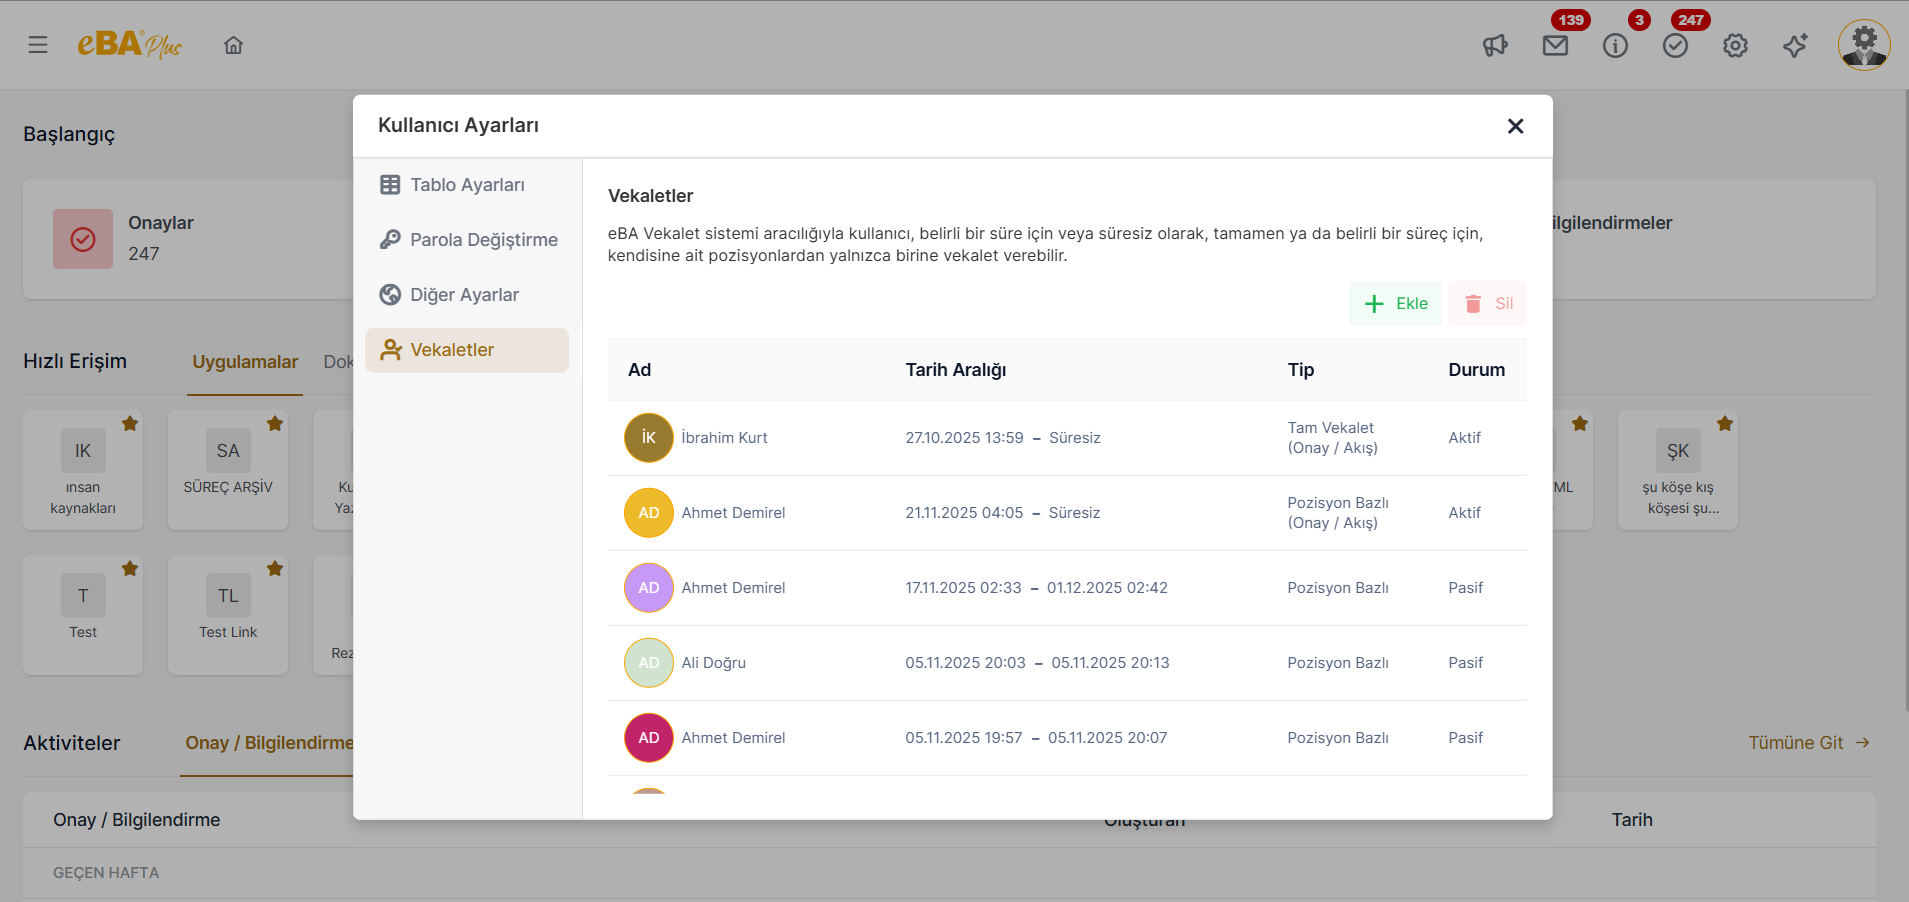
Task: Open info notifications with 3 badge
Action: pyautogui.click(x=1615, y=45)
